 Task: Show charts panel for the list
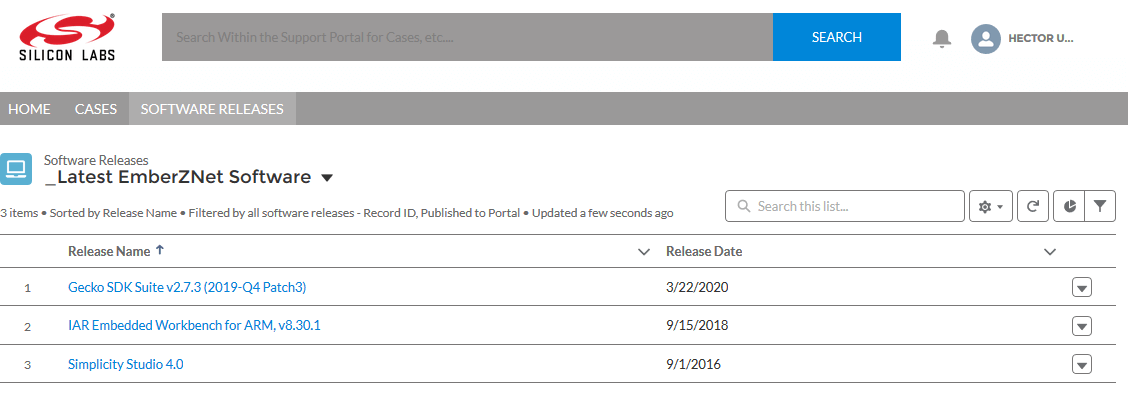[1070, 206]
